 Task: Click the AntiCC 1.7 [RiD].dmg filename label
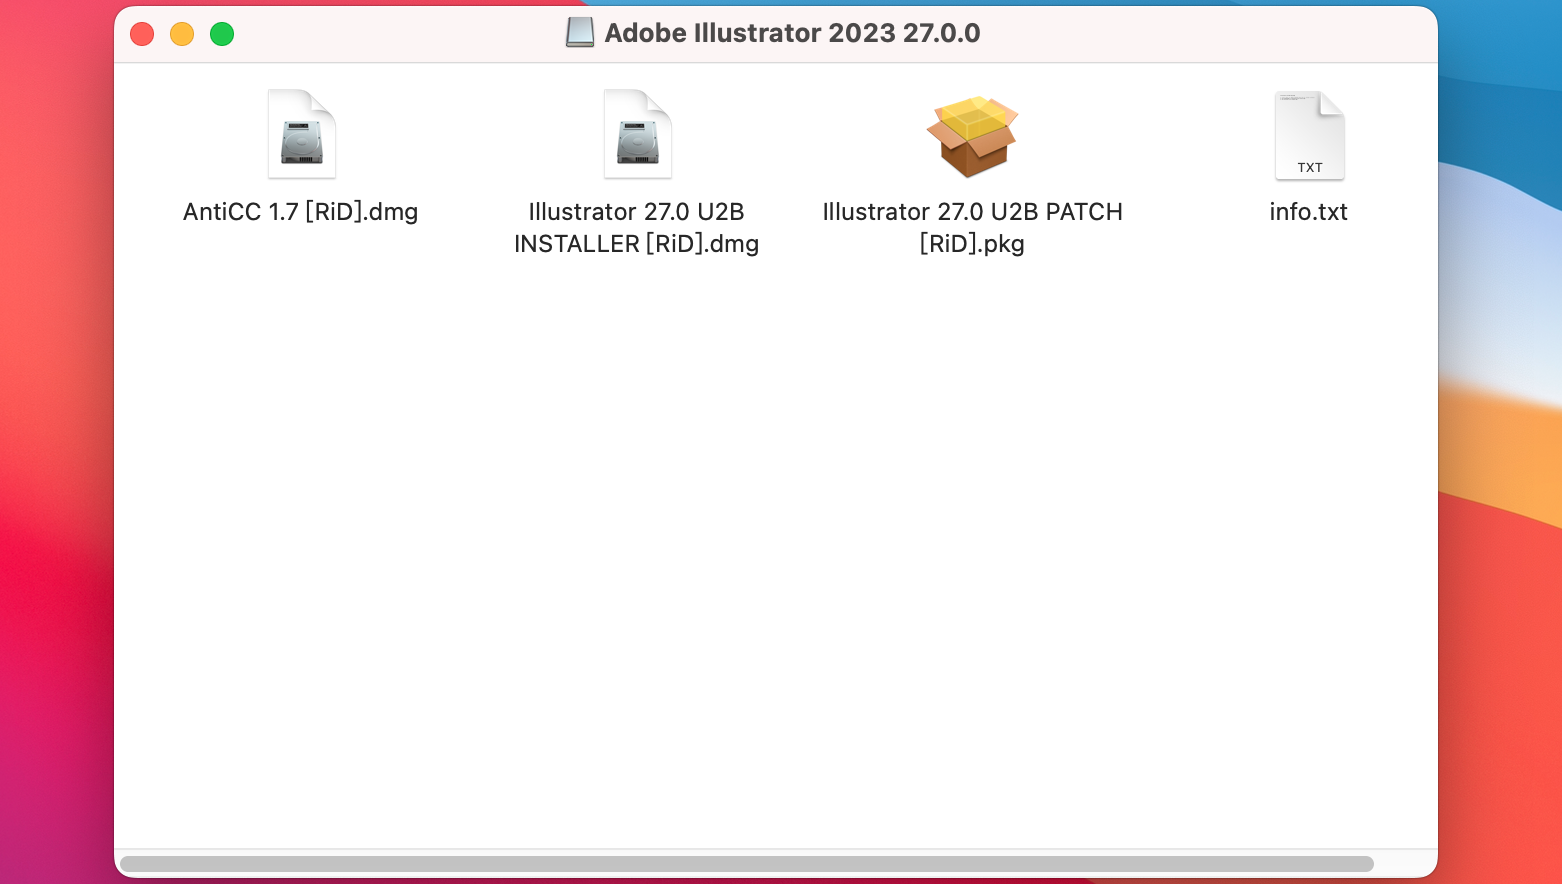(301, 211)
